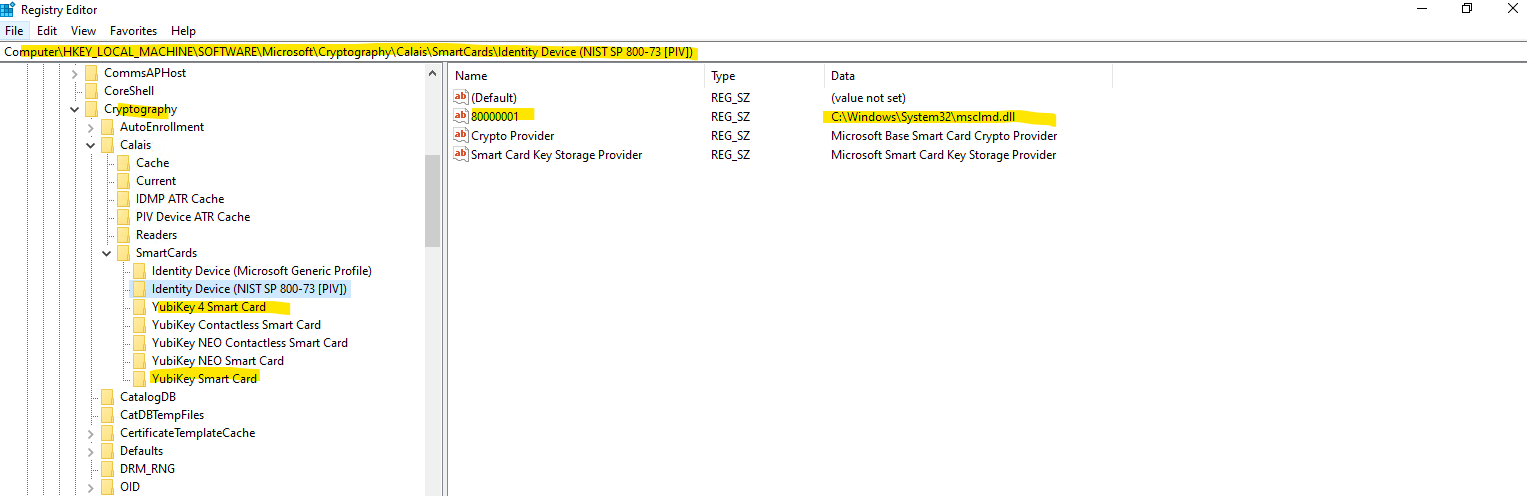Collapse the SmartCards key
Image resolution: width=1527 pixels, height=496 pixels.
pos(107,253)
